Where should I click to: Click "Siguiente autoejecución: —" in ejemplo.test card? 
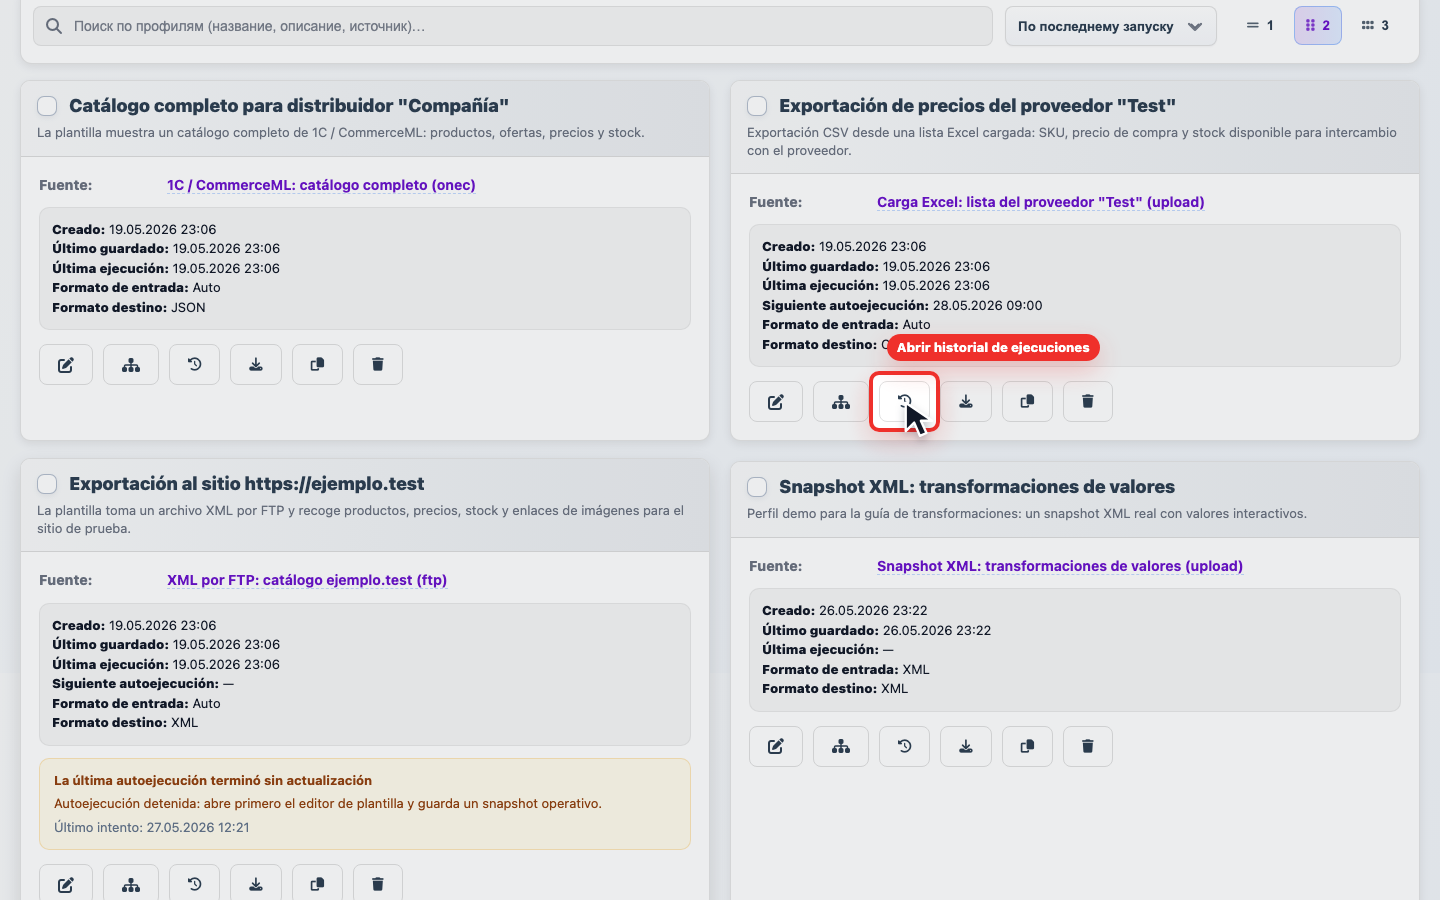click(x=143, y=683)
